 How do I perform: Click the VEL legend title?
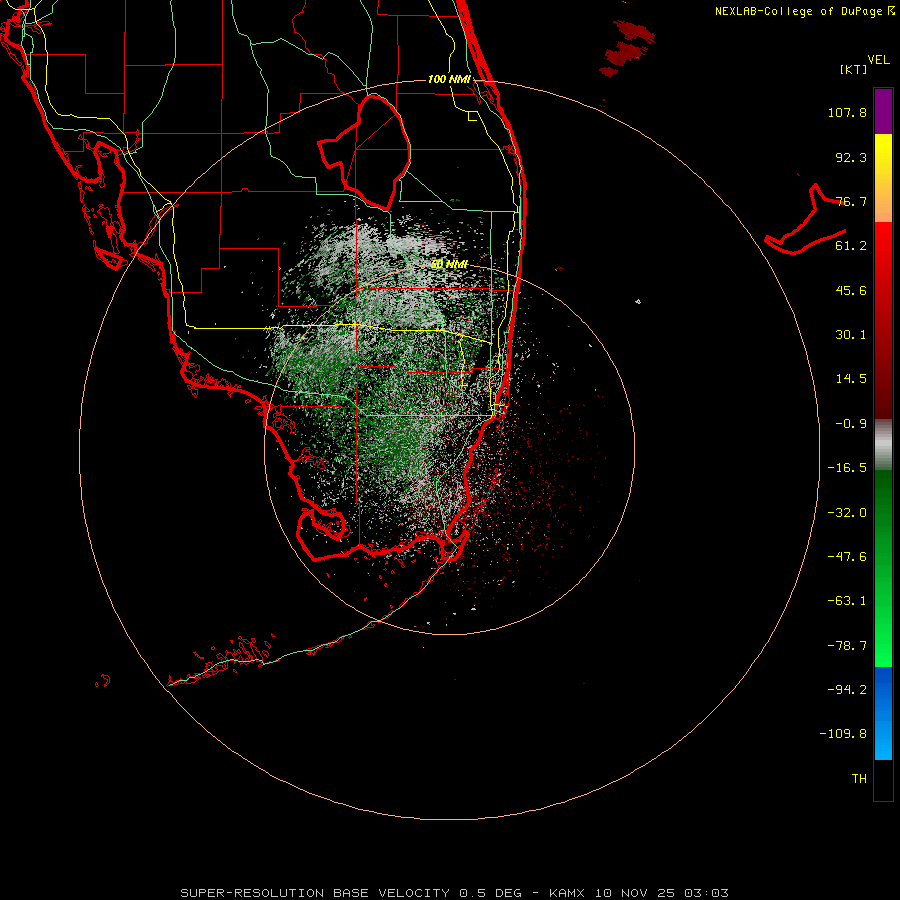[x=878, y=60]
